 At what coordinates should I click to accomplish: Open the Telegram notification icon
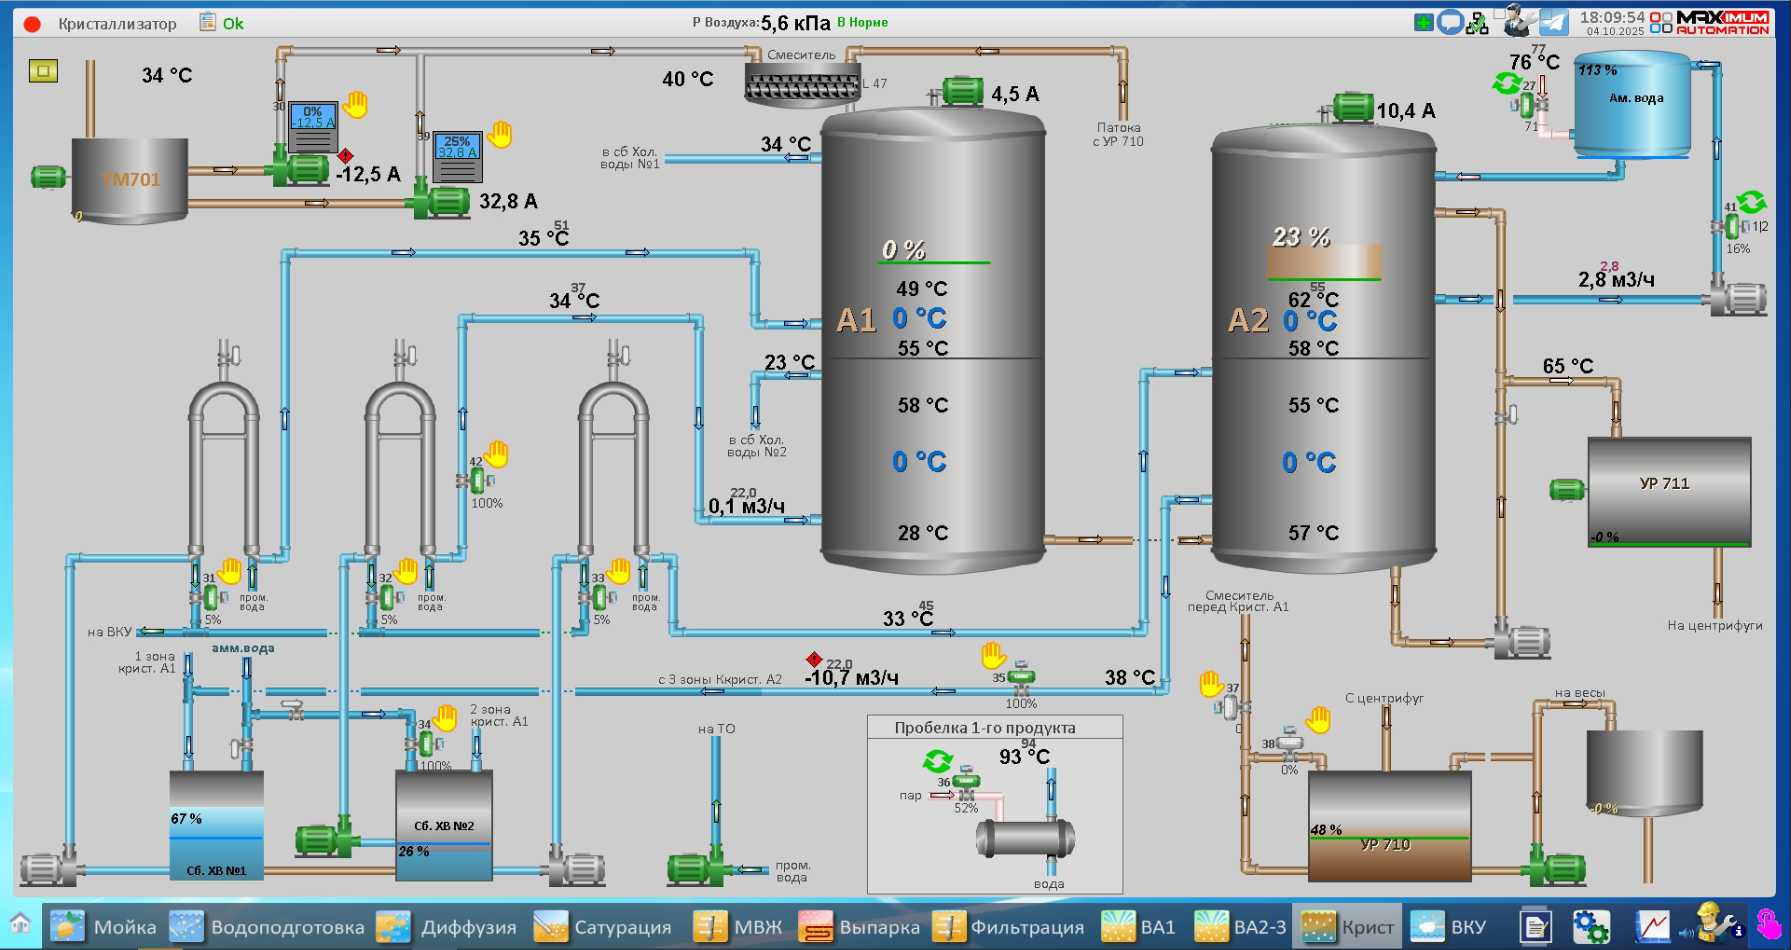pyautogui.click(x=1553, y=22)
